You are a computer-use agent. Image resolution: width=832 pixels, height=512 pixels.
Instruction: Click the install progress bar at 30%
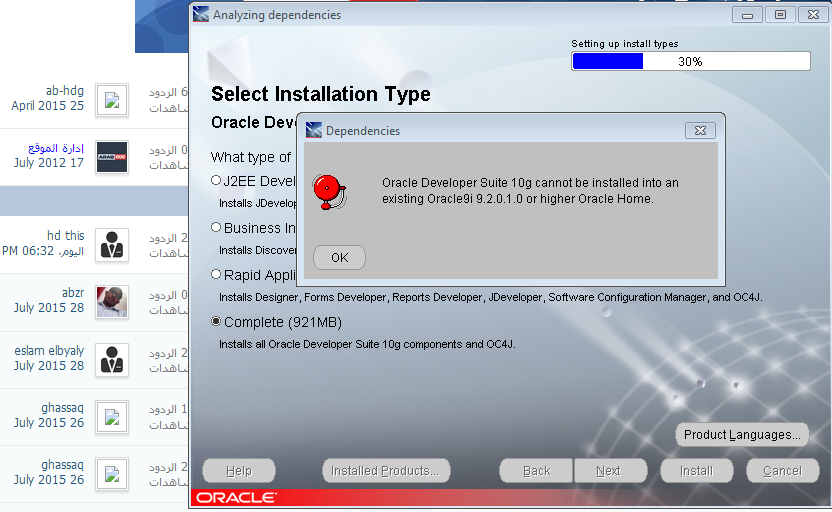tap(690, 61)
